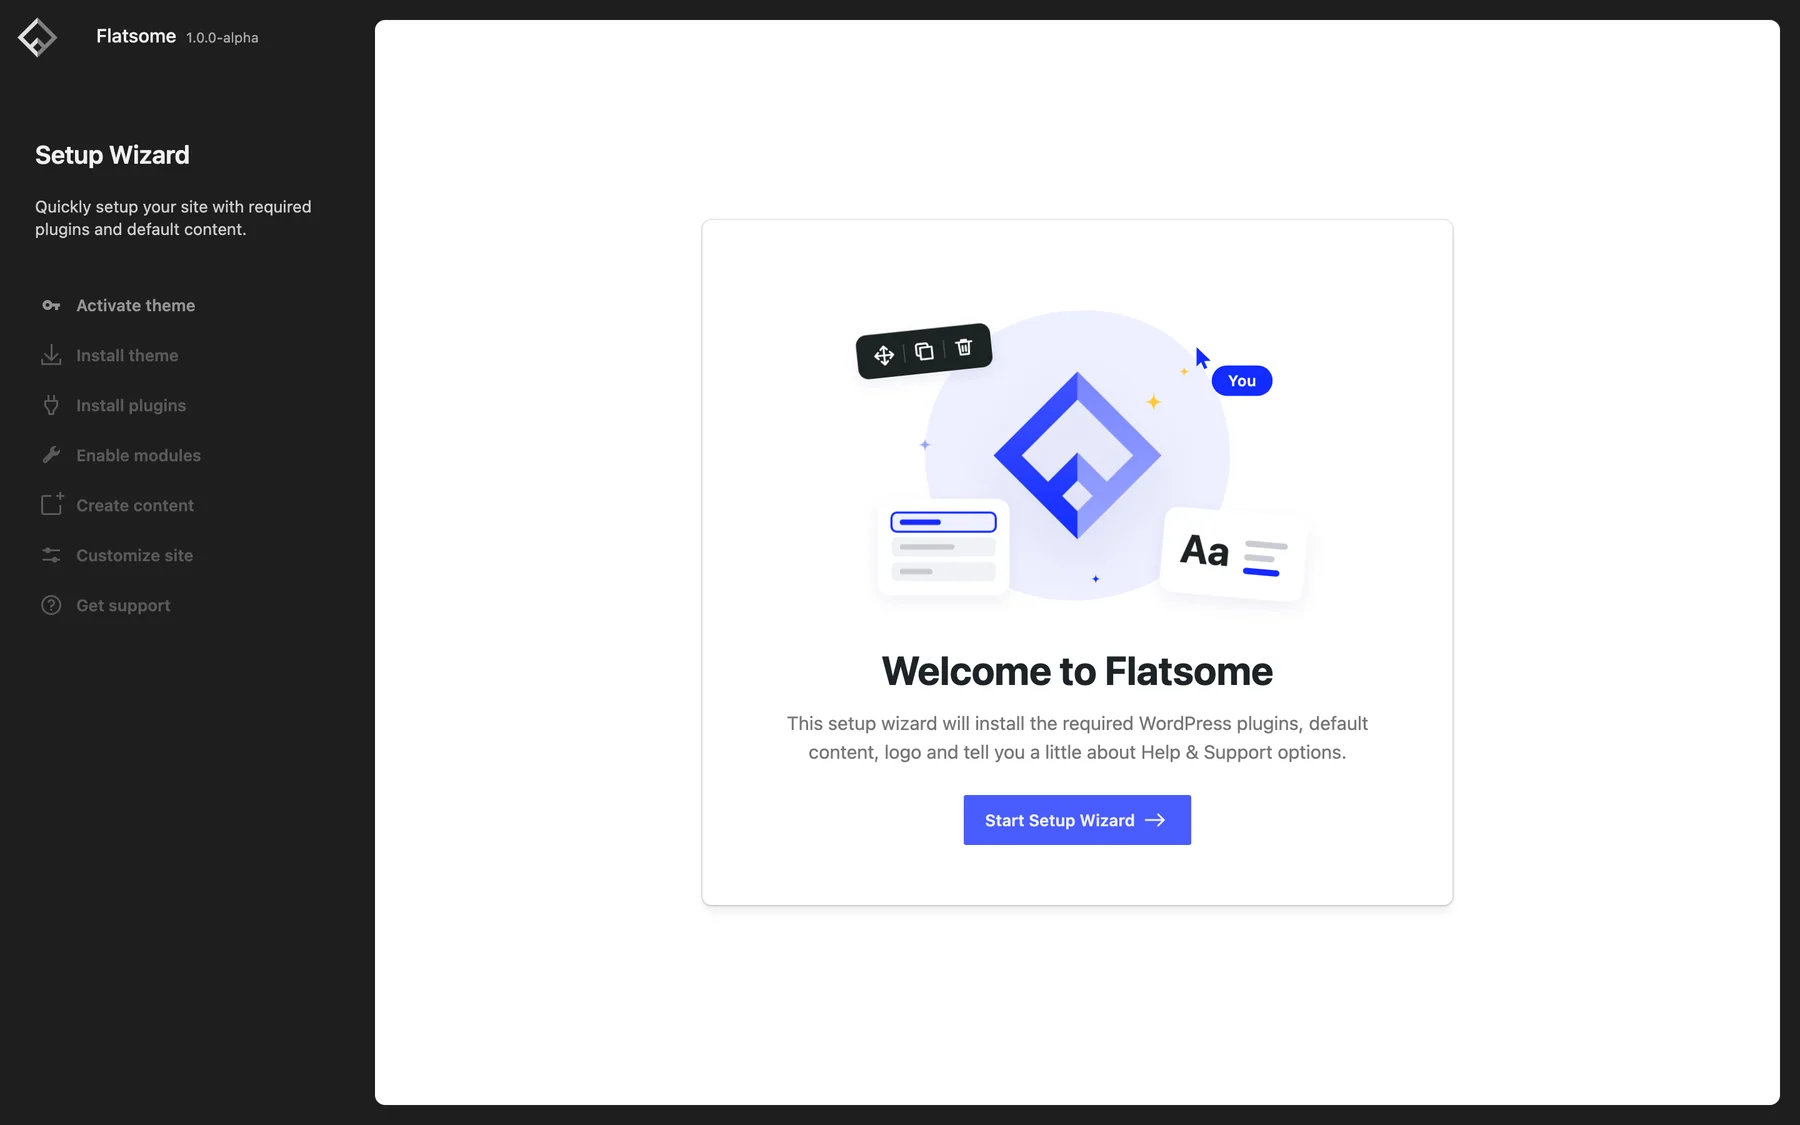Click the question mark icon beside Get support
The width and height of the screenshot is (1800, 1125).
coord(51,605)
